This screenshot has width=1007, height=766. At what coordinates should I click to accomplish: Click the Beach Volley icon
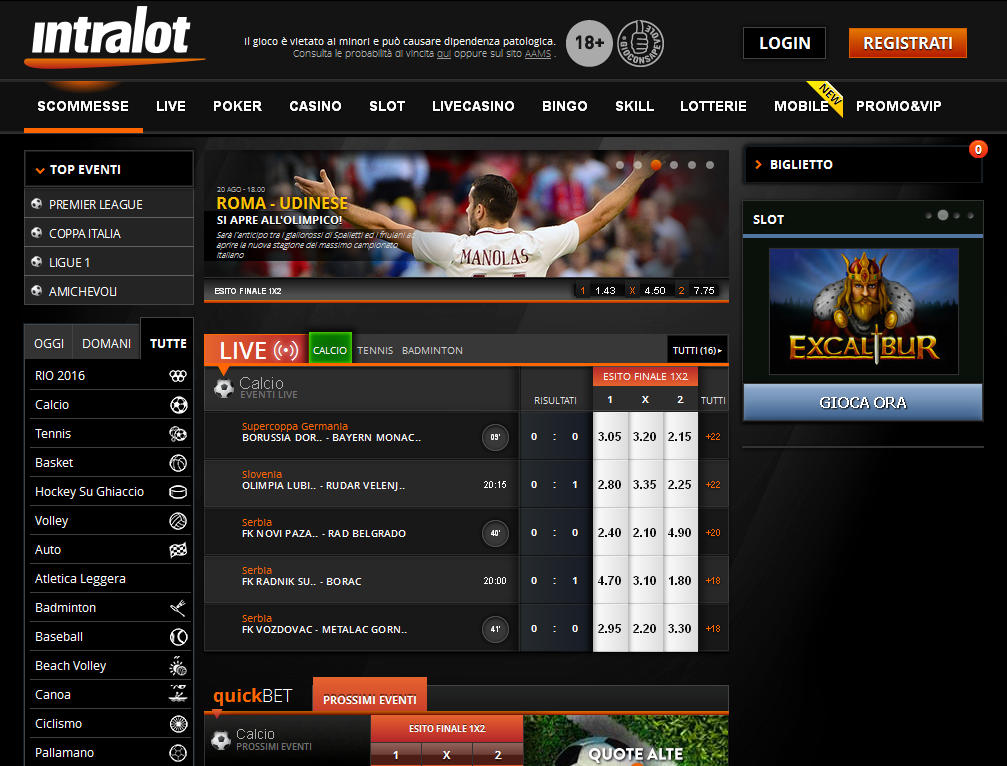(x=178, y=666)
